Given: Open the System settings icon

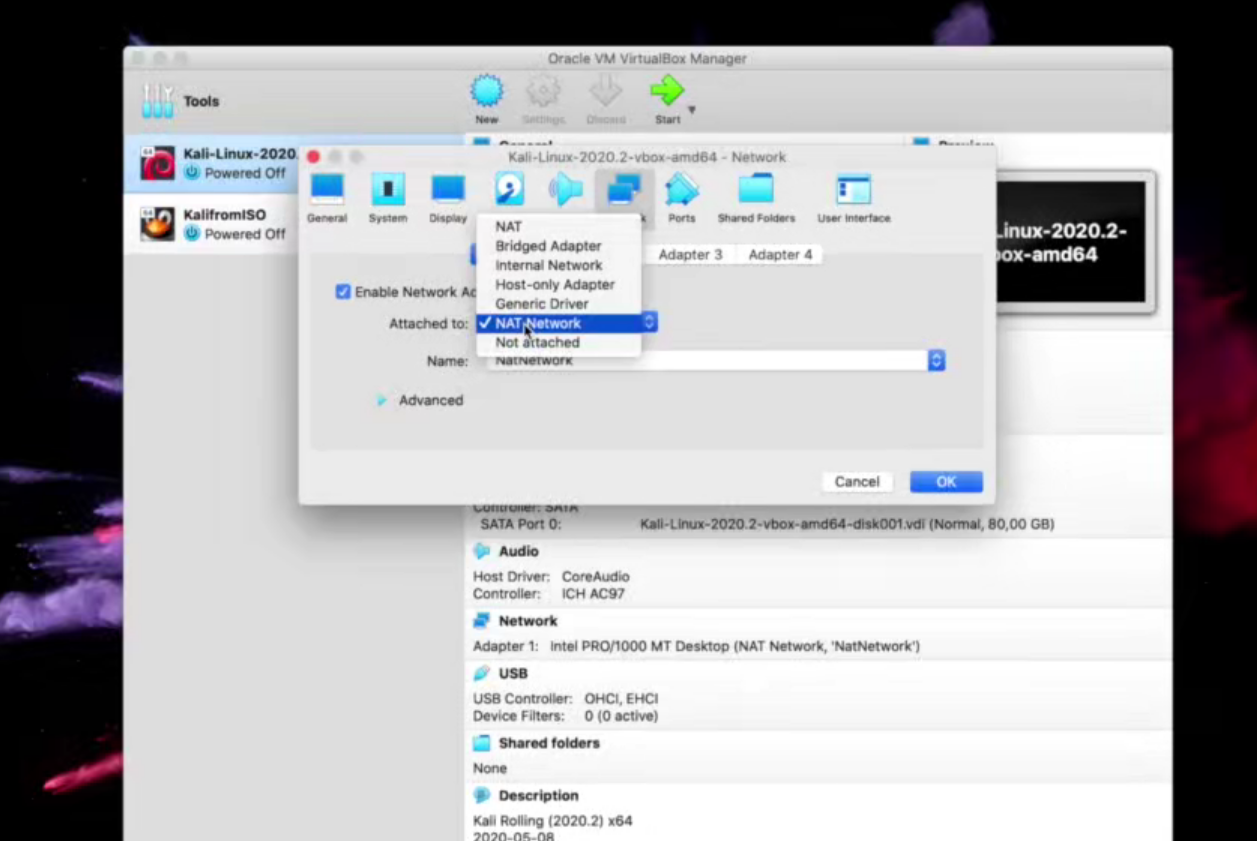Looking at the screenshot, I should pyautogui.click(x=387, y=189).
